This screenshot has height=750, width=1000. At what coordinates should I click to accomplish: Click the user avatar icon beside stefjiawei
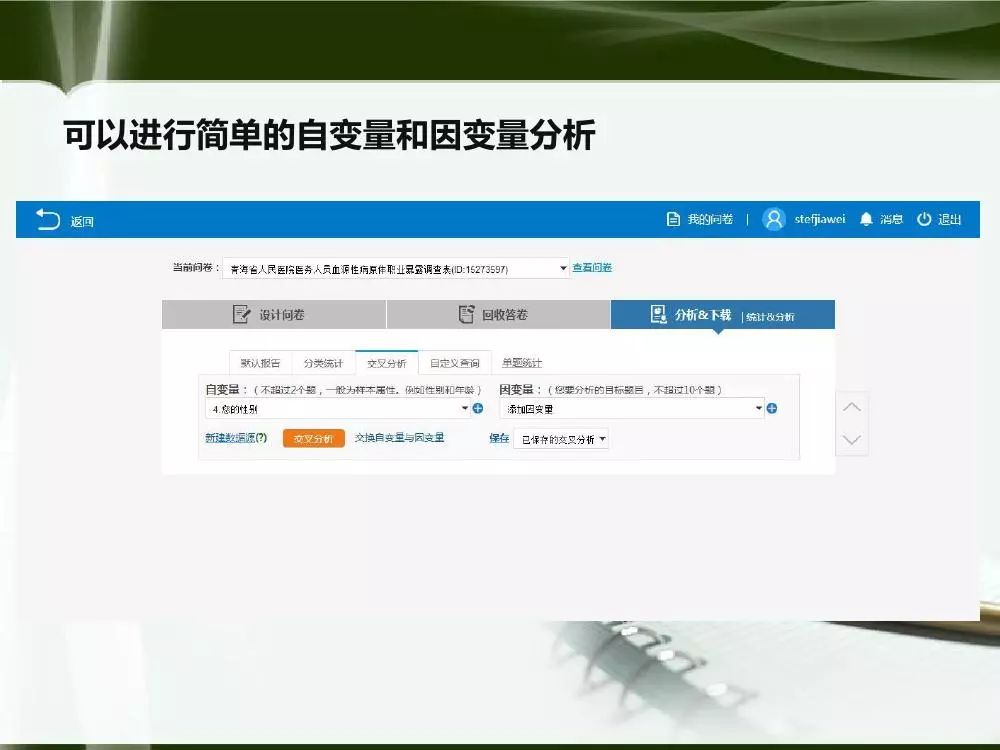click(774, 220)
